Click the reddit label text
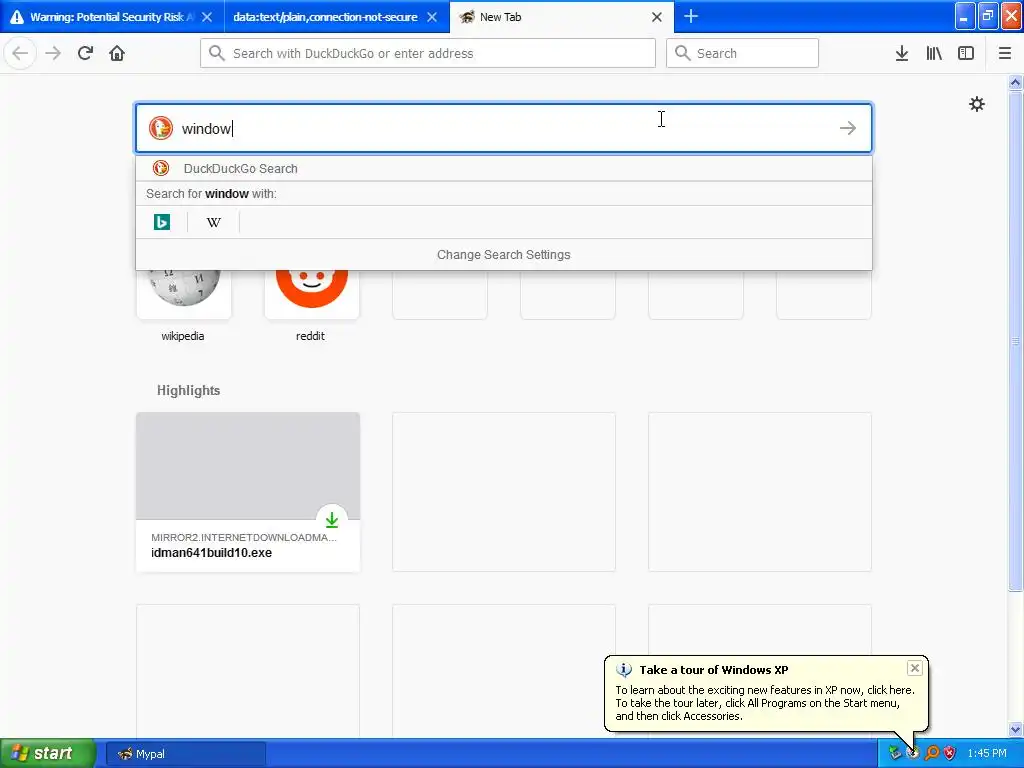Viewport: 1024px width, 768px height. tap(310, 336)
